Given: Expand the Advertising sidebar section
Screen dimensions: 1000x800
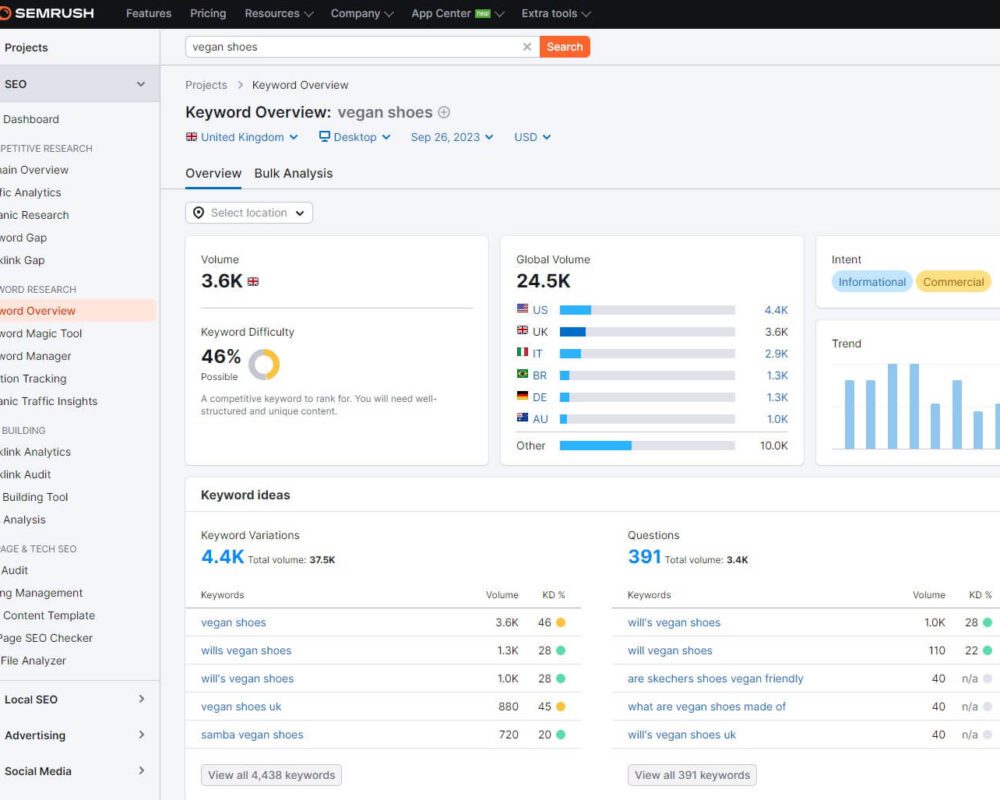Looking at the screenshot, I should 141,735.
